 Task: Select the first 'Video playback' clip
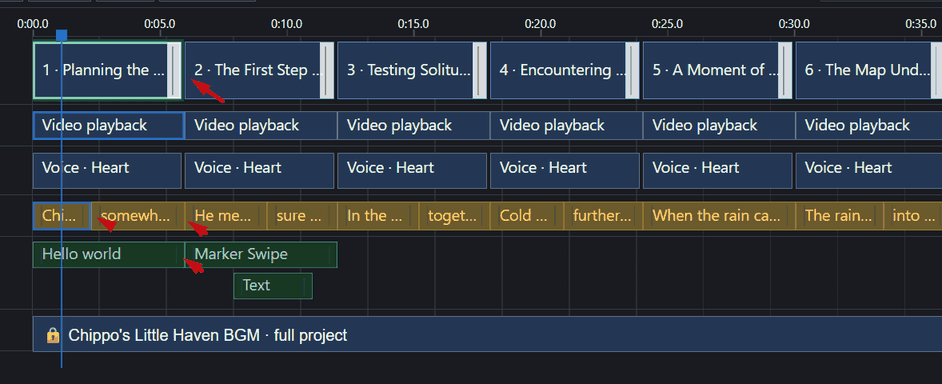108,126
